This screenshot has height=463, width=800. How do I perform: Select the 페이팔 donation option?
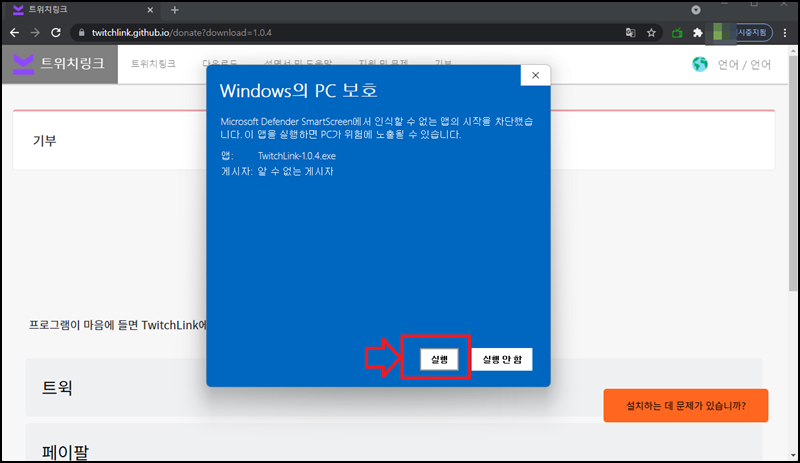(x=394, y=443)
